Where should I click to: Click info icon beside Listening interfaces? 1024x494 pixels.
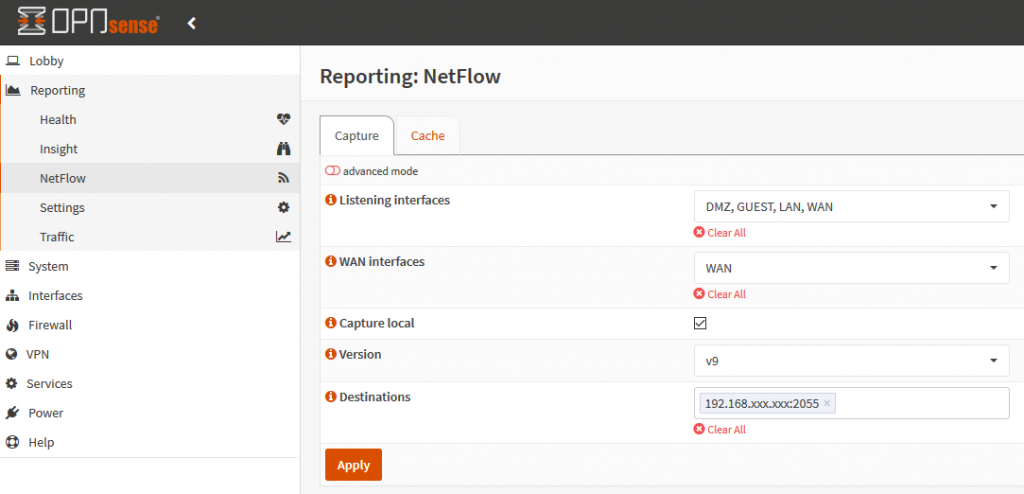pos(330,200)
